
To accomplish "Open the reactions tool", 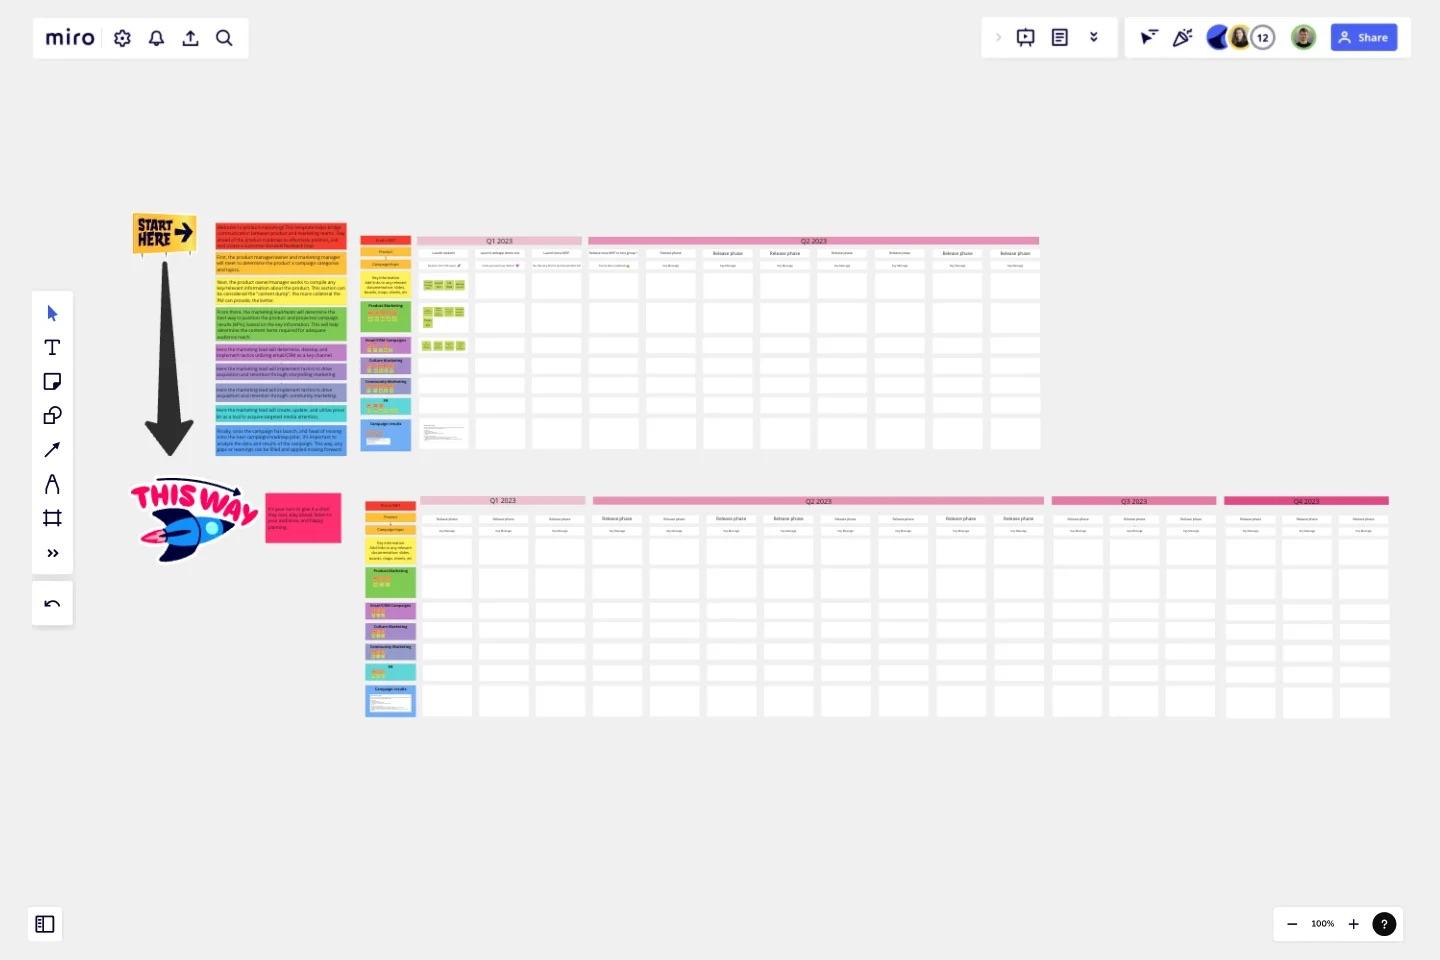I will click(x=1183, y=37).
